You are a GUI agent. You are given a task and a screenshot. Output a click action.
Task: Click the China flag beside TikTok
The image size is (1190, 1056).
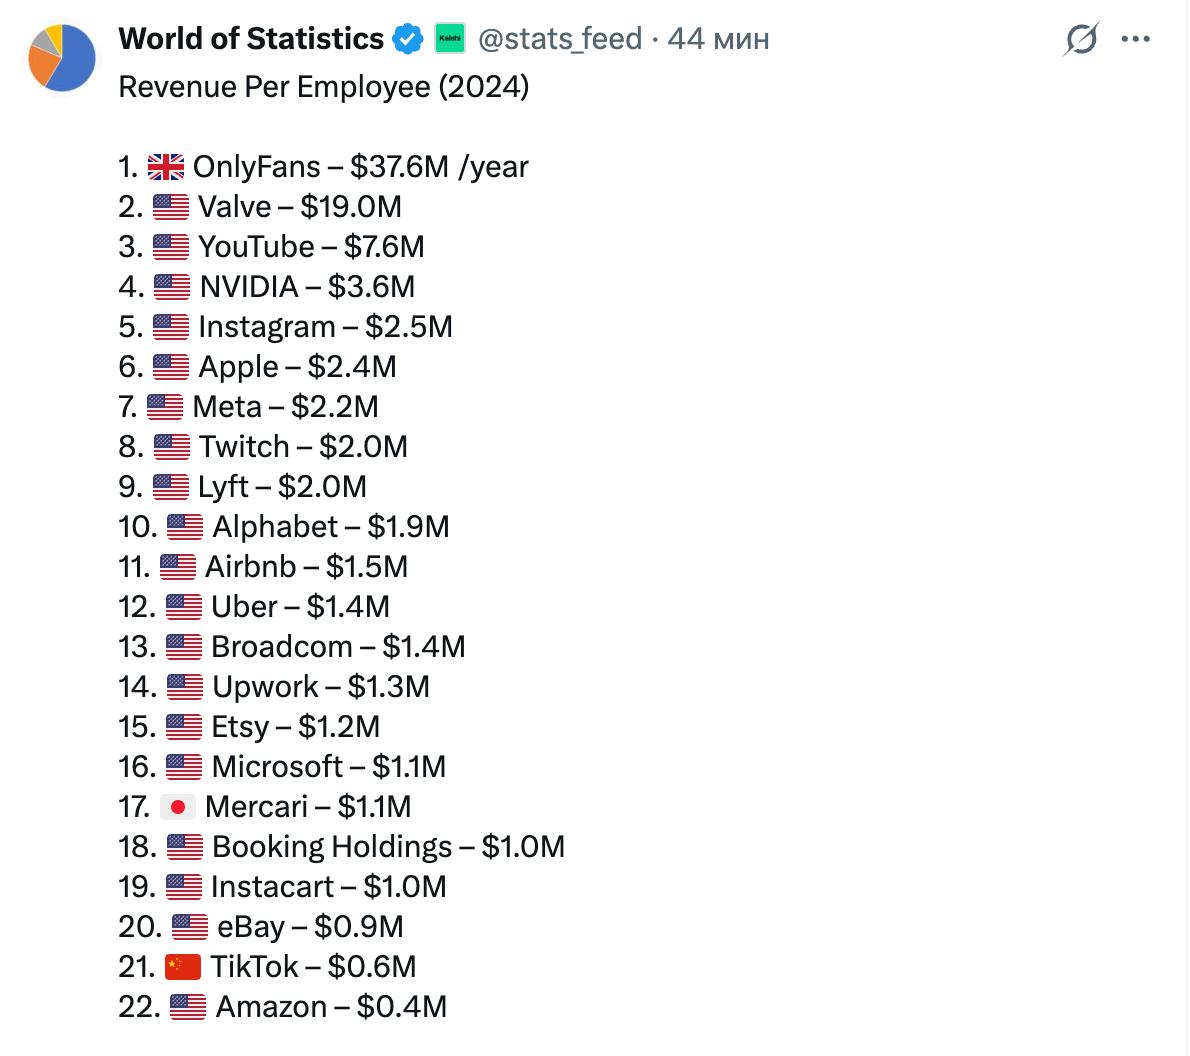pyautogui.click(x=183, y=967)
